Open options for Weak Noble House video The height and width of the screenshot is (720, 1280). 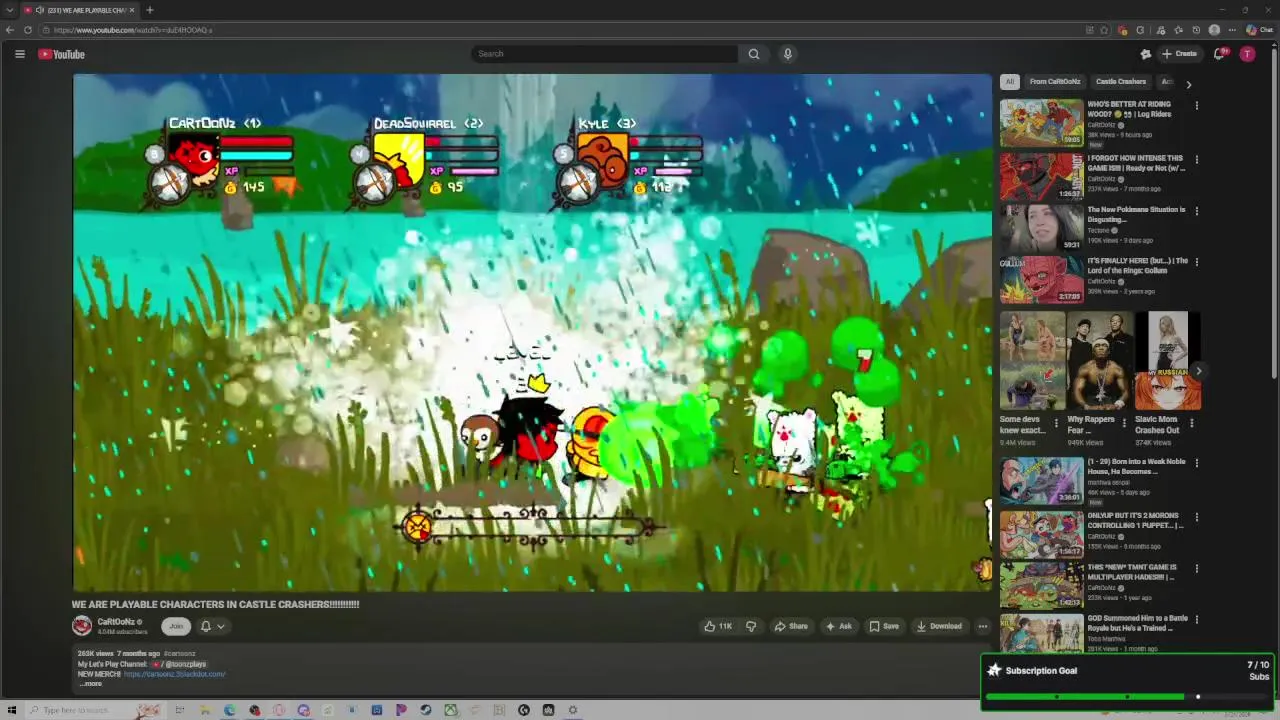(1196, 463)
